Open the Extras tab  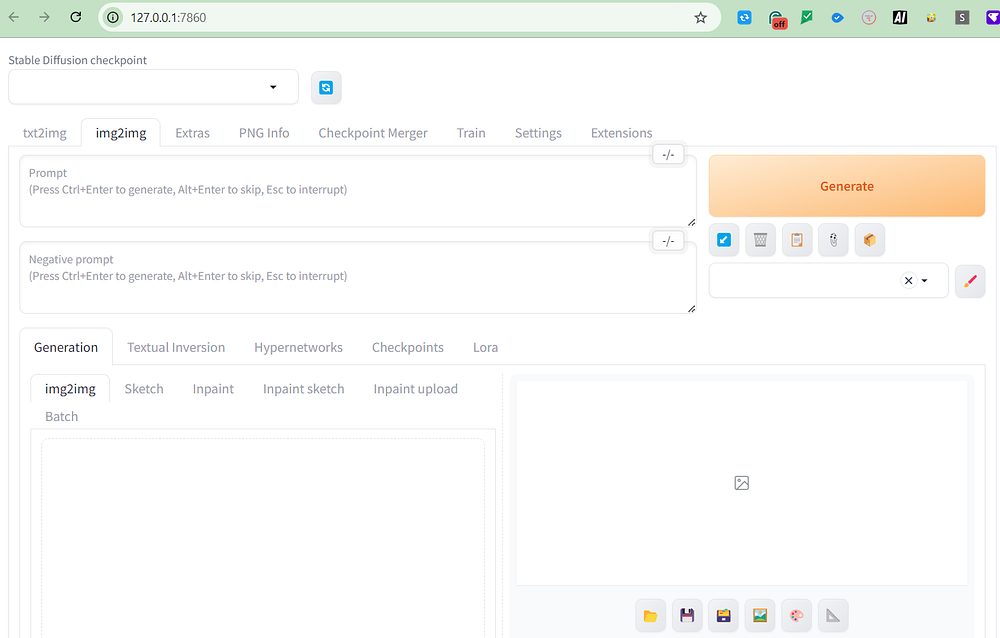[x=193, y=133]
